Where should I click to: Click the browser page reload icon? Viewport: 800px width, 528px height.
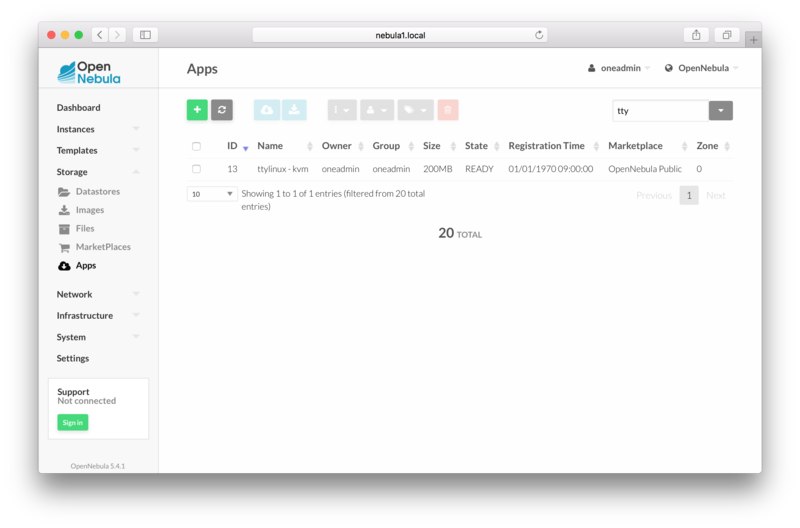539,35
